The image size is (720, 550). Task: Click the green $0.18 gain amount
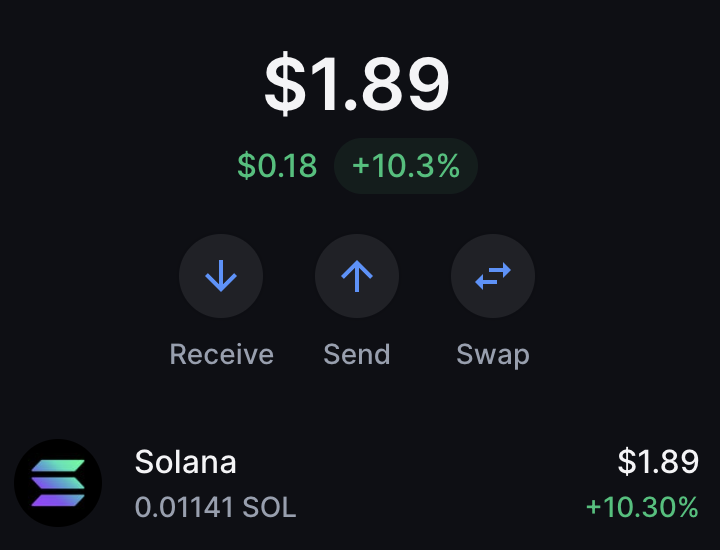click(x=277, y=166)
